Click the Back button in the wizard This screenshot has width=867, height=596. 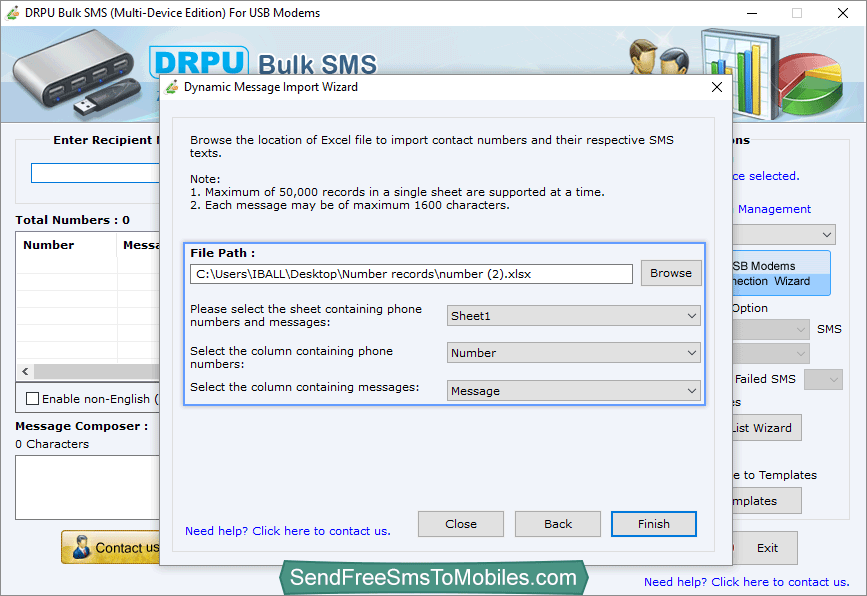click(557, 524)
